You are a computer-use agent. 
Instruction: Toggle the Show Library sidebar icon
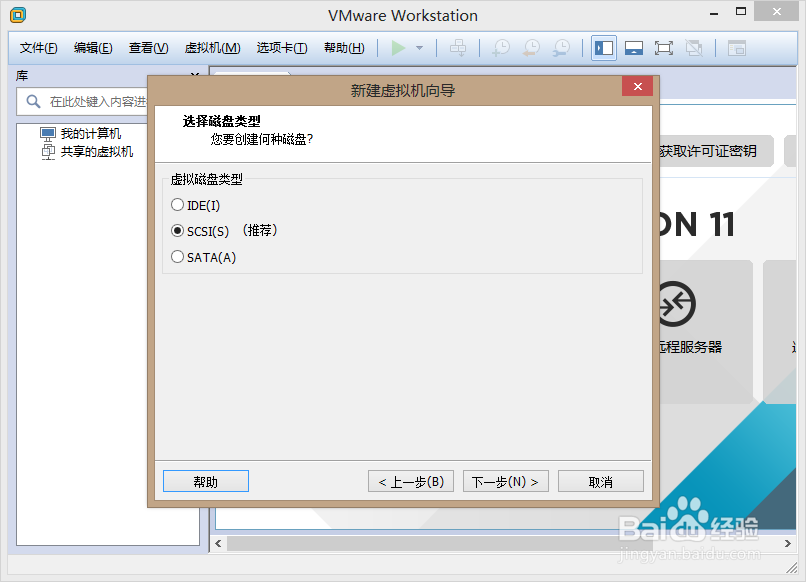(604, 48)
